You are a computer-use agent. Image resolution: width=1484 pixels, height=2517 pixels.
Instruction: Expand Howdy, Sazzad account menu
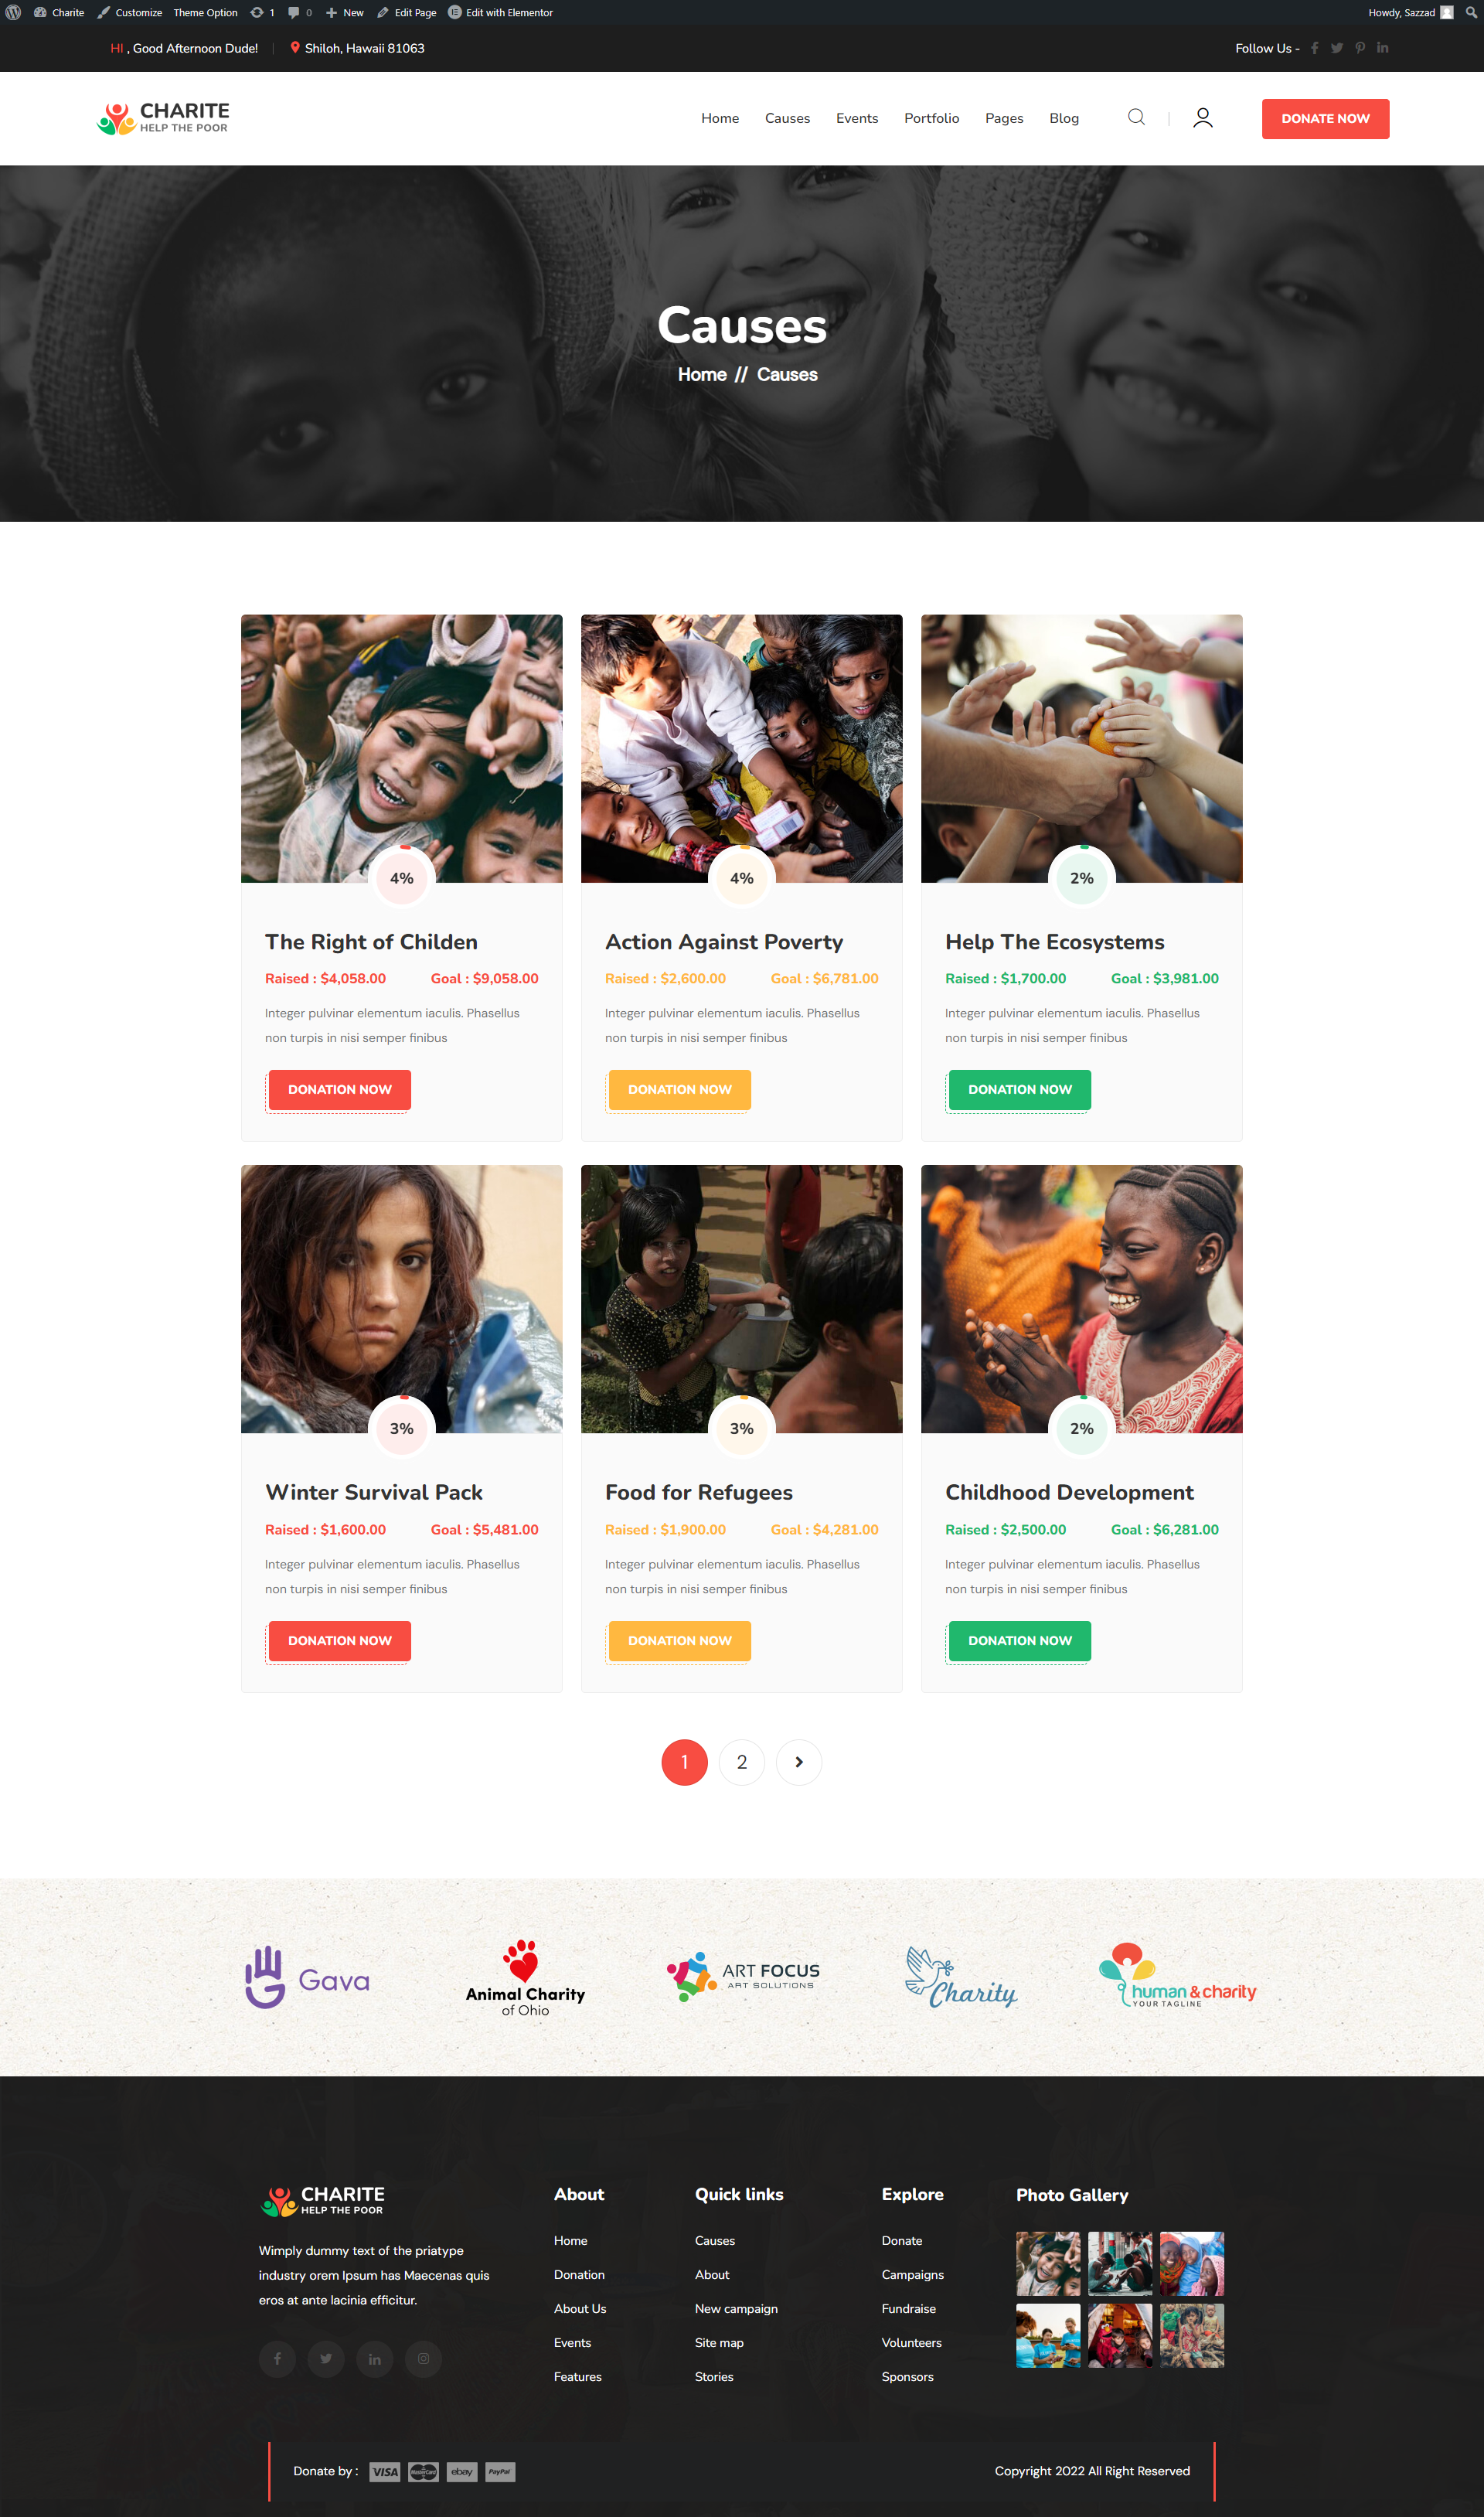point(1410,13)
